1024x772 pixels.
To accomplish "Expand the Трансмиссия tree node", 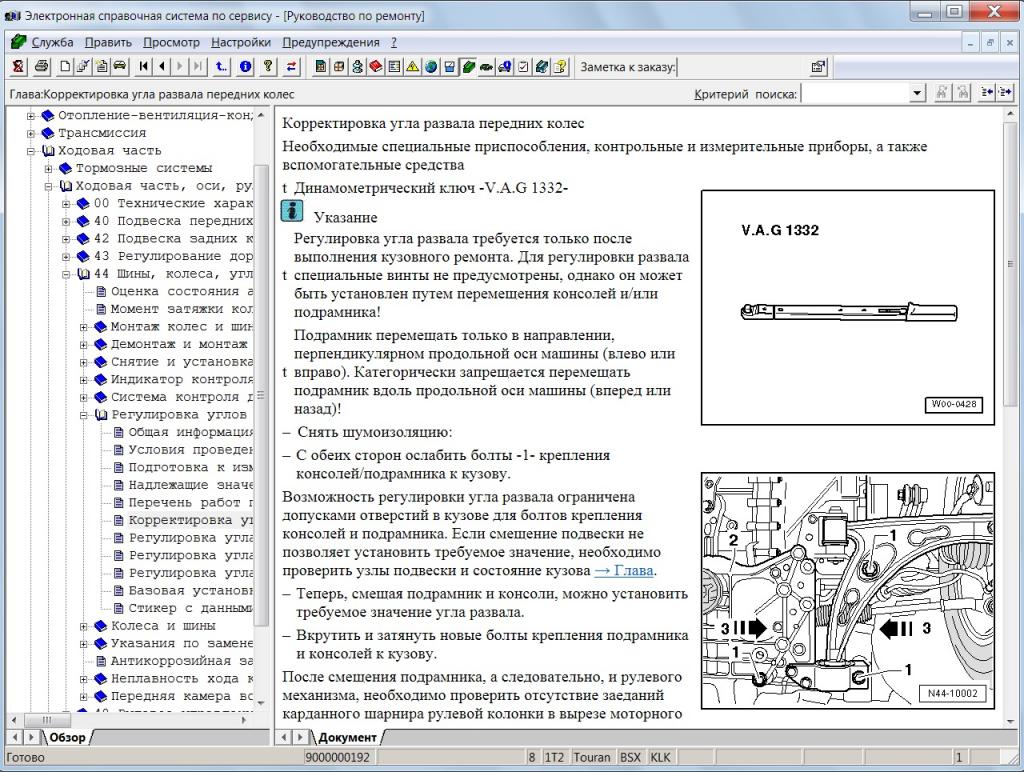I will coord(31,133).
